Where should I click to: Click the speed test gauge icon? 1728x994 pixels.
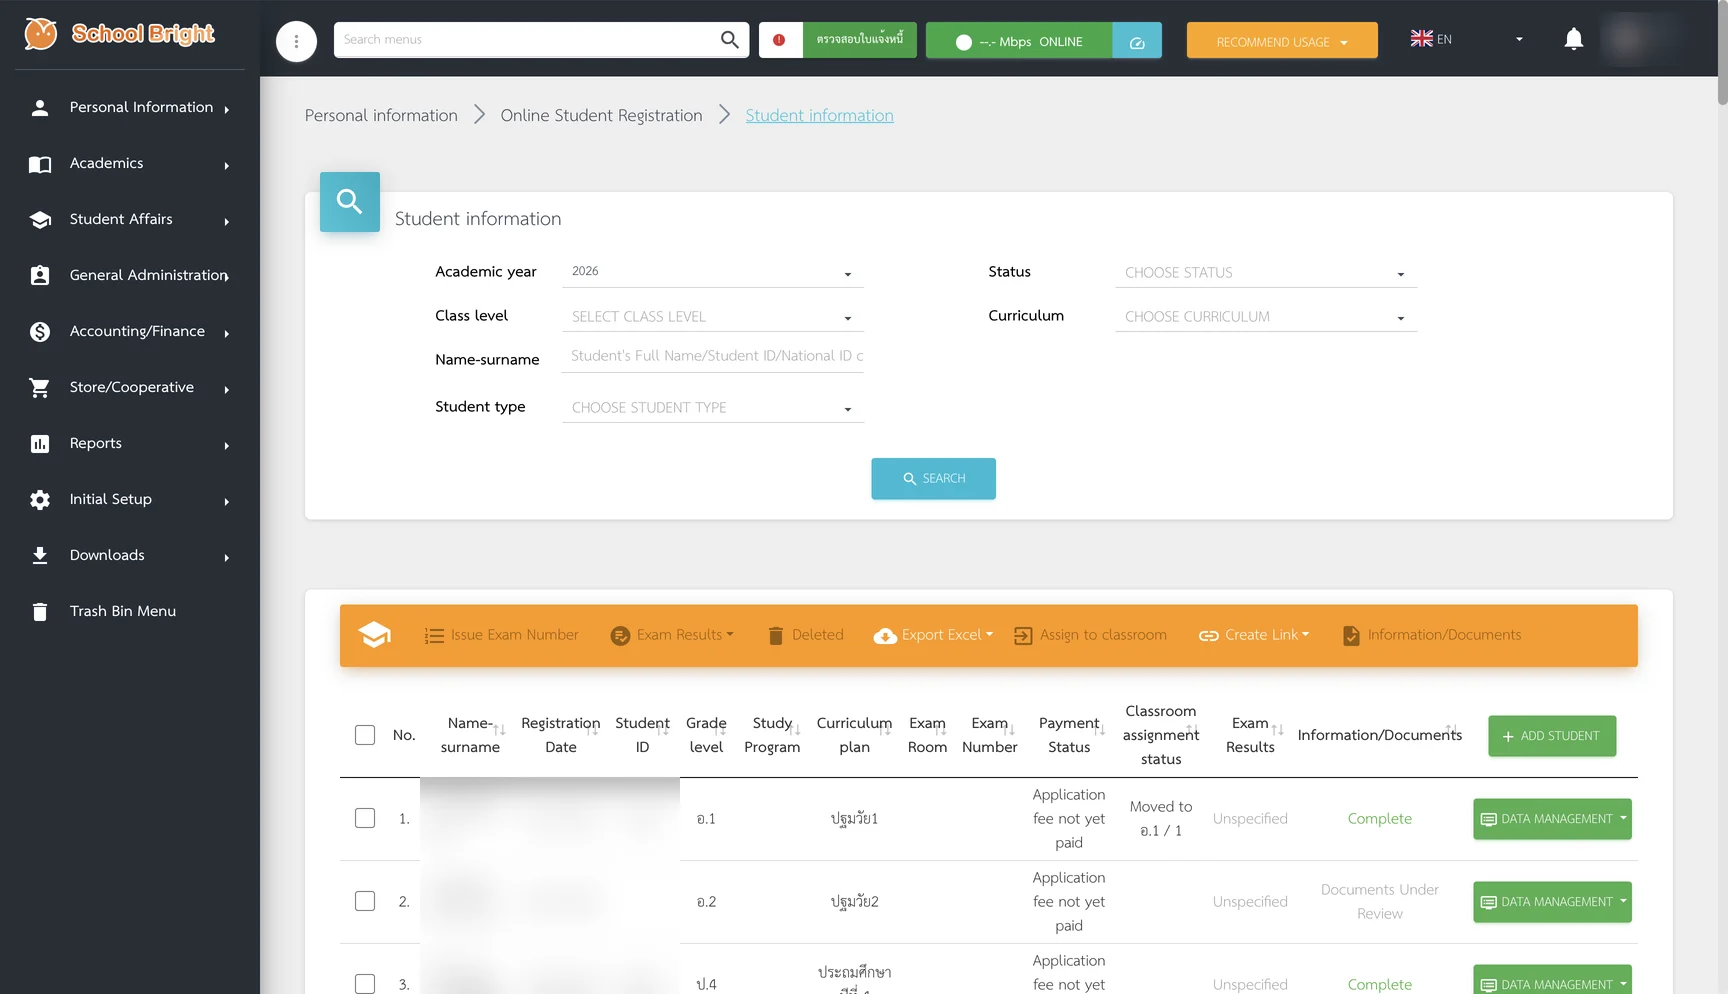point(1137,42)
